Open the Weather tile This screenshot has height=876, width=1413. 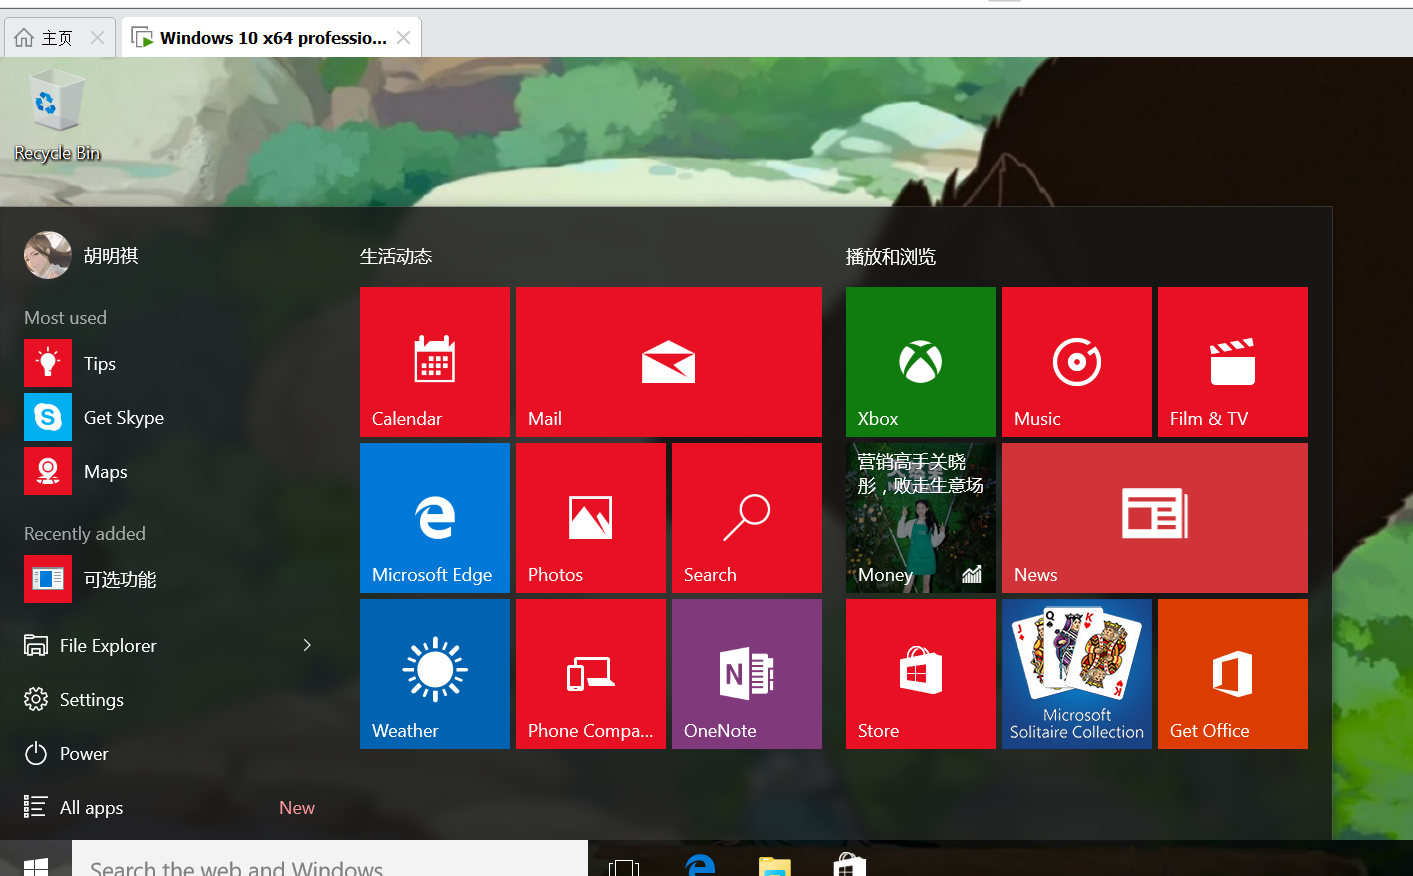pos(435,674)
